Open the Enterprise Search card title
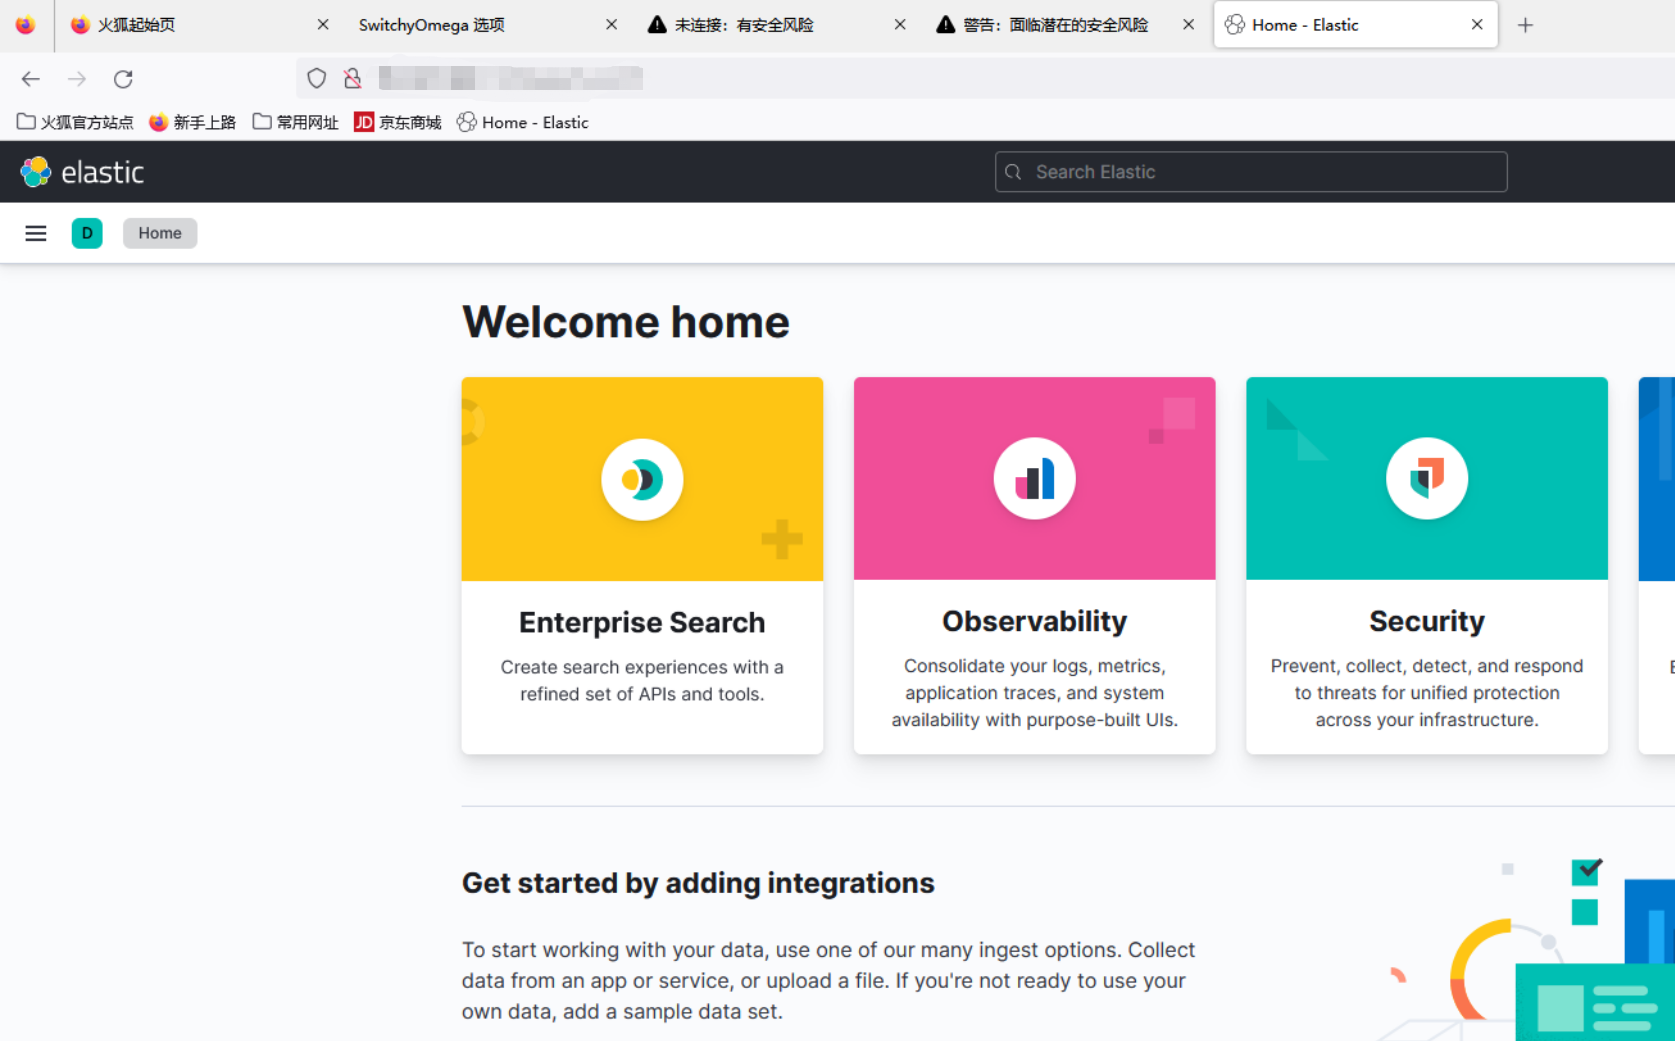 (642, 622)
